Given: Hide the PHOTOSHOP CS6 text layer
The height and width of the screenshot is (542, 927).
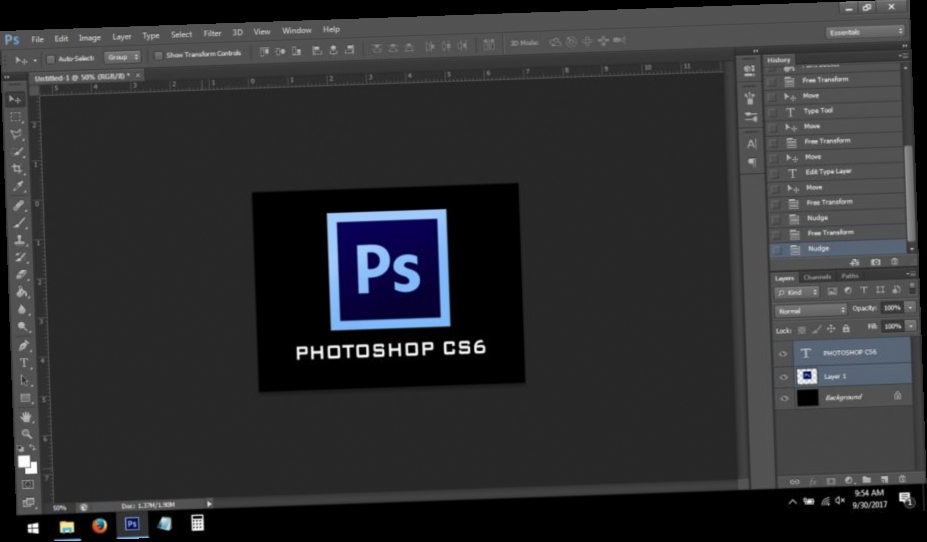Looking at the screenshot, I should pyautogui.click(x=783, y=354).
